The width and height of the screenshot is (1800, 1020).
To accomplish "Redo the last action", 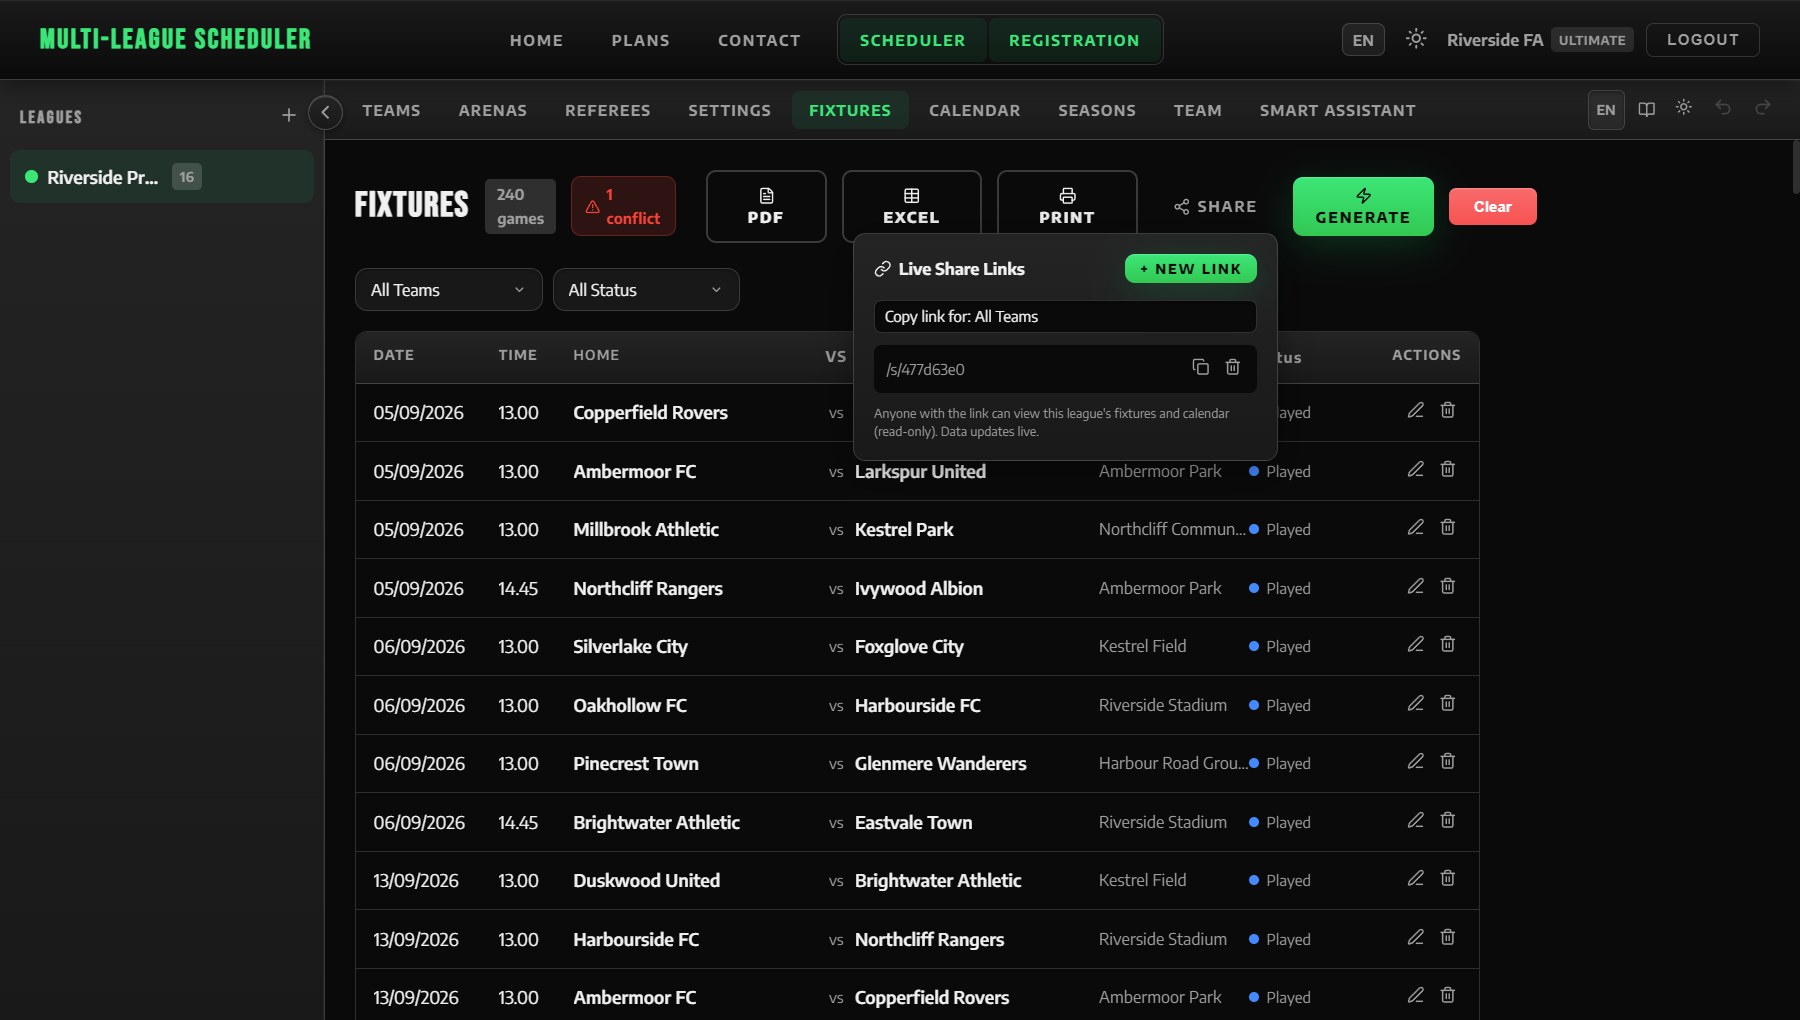I will (1762, 108).
